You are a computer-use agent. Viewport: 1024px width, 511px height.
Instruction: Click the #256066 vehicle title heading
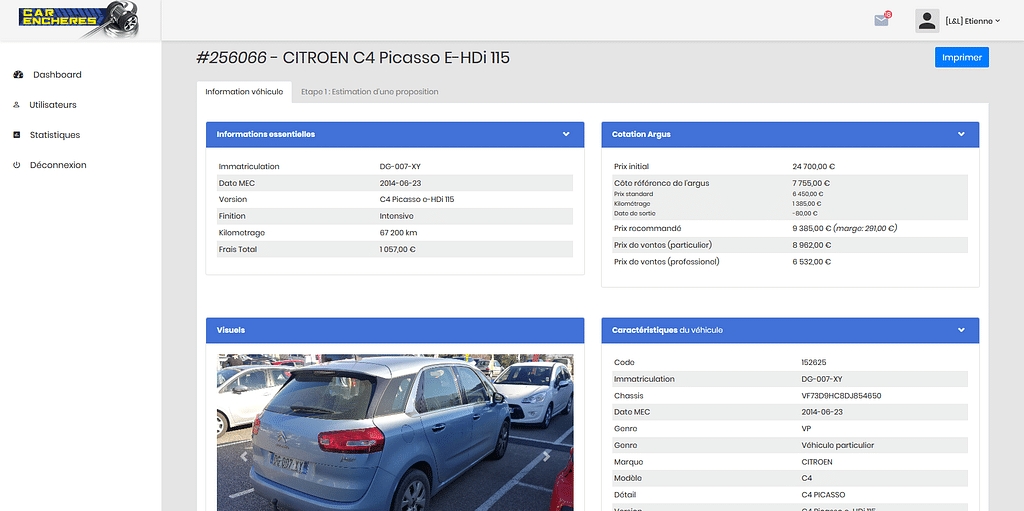(x=353, y=58)
